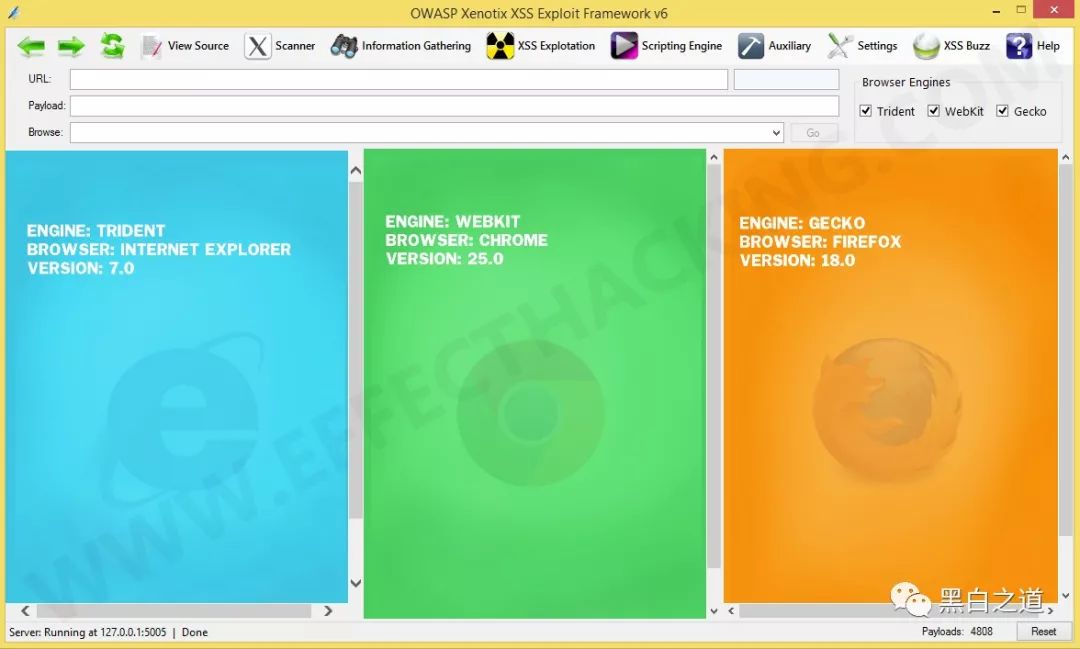The width and height of the screenshot is (1080, 649).
Task: Click Trident pane scroll down arrow
Action: [x=355, y=583]
